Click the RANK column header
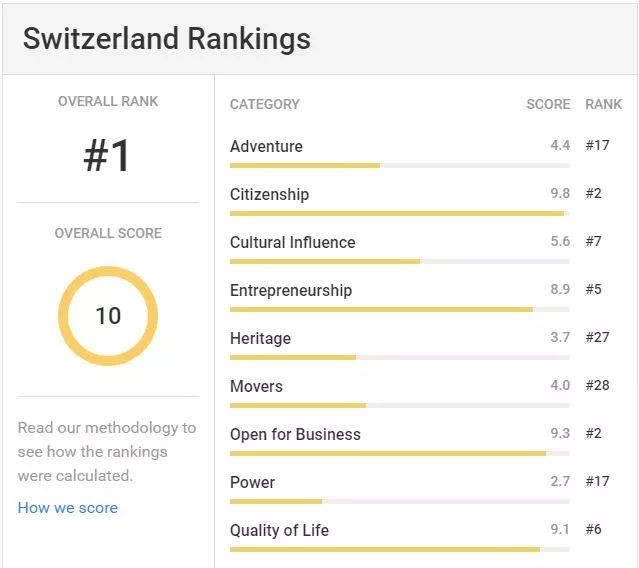The height and width of the screenshot is (568, 639). [604, 104]
